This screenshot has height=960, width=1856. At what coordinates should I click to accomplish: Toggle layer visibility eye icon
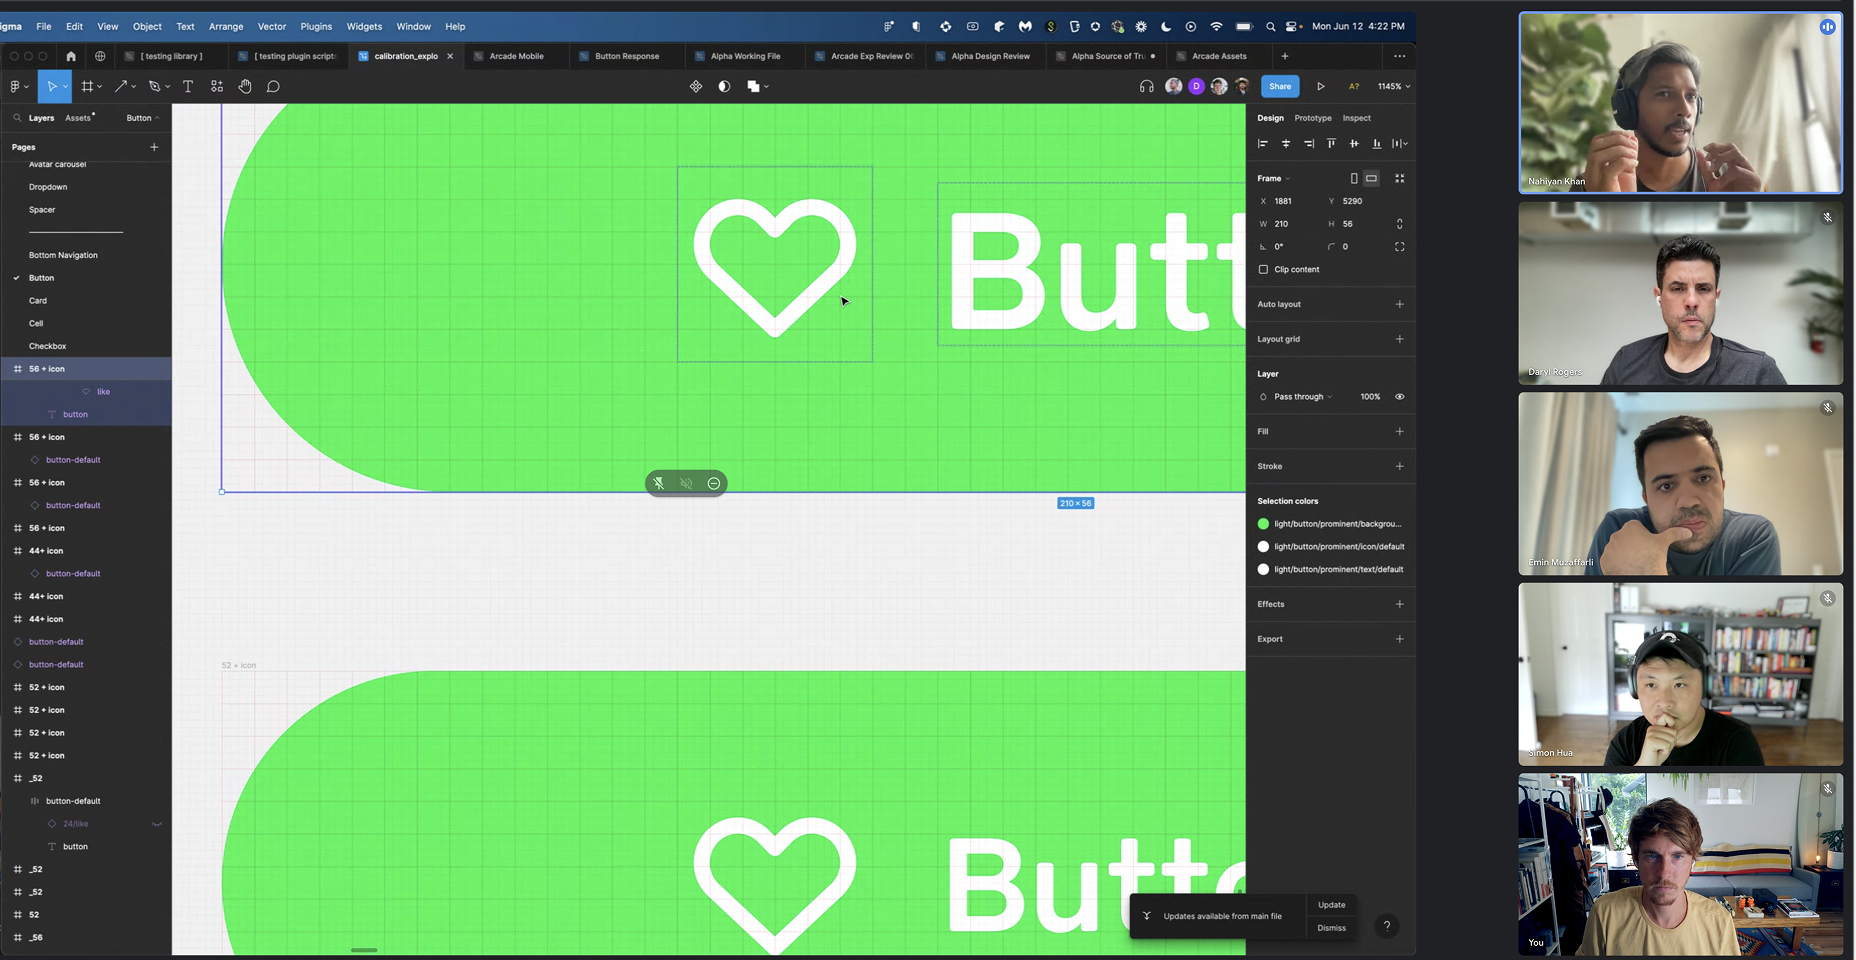pyautogui.click(x=1400, y=397)
